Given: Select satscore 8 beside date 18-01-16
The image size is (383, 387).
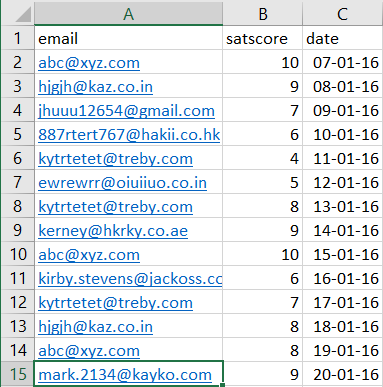Looking at the screenshot, I should click(263, 326).
